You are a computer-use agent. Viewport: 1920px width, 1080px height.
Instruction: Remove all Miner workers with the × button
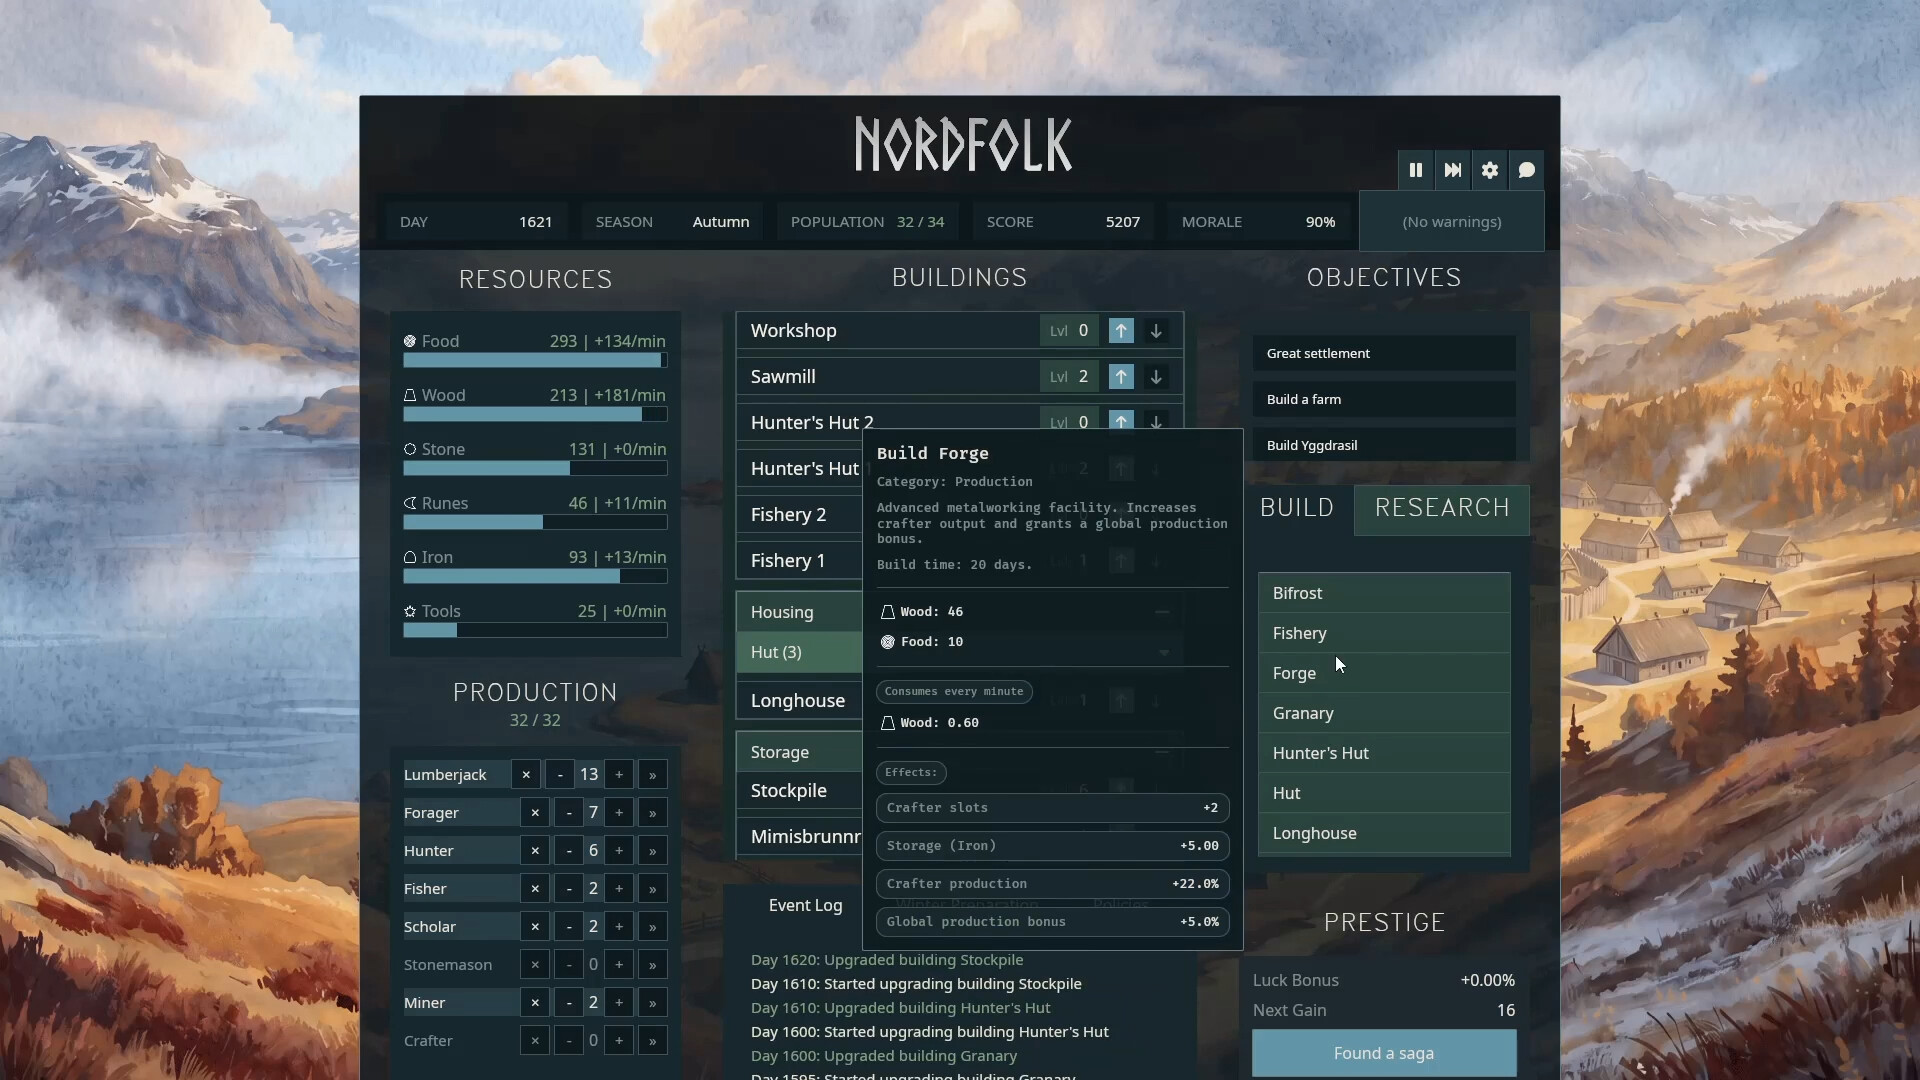point(535,1003)
